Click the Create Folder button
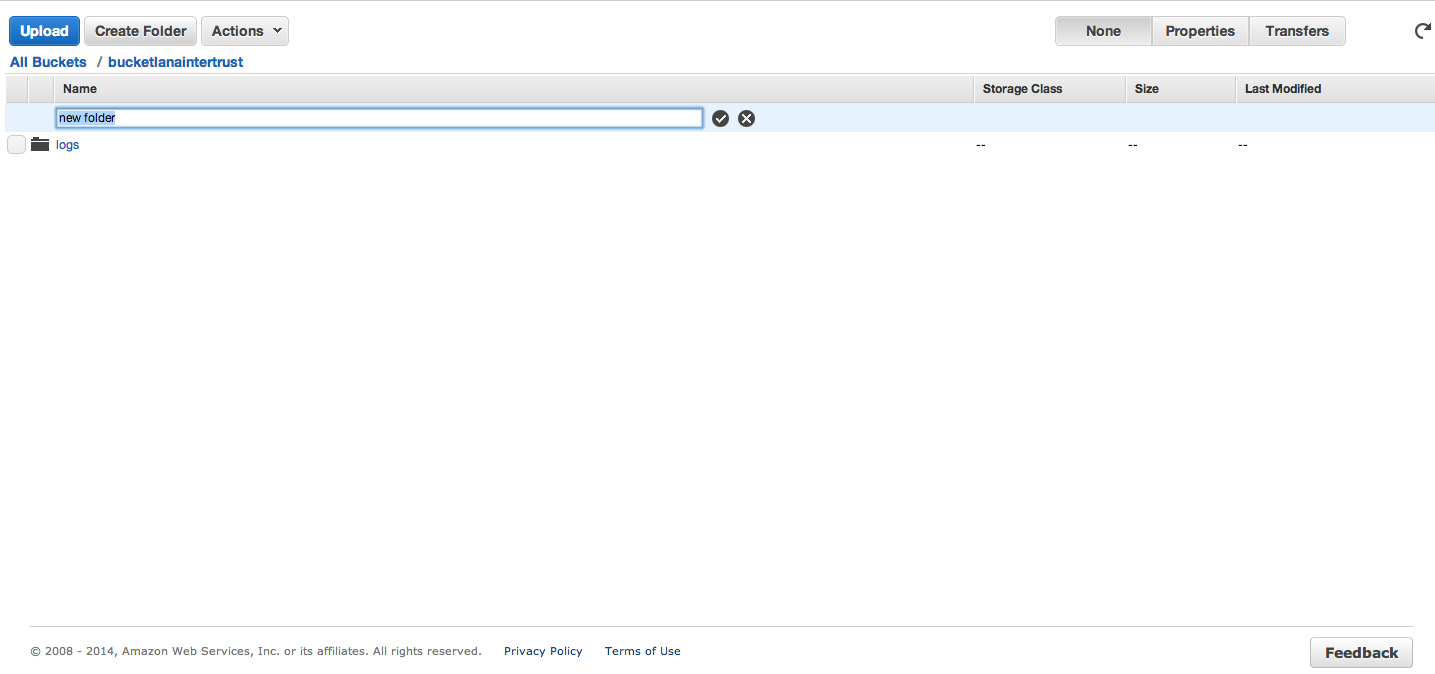The image size is (1435, 674). point(141,31)
